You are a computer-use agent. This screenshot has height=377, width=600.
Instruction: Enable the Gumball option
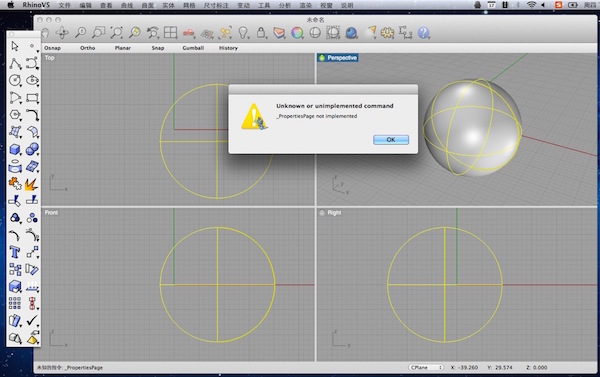point(193,48)
